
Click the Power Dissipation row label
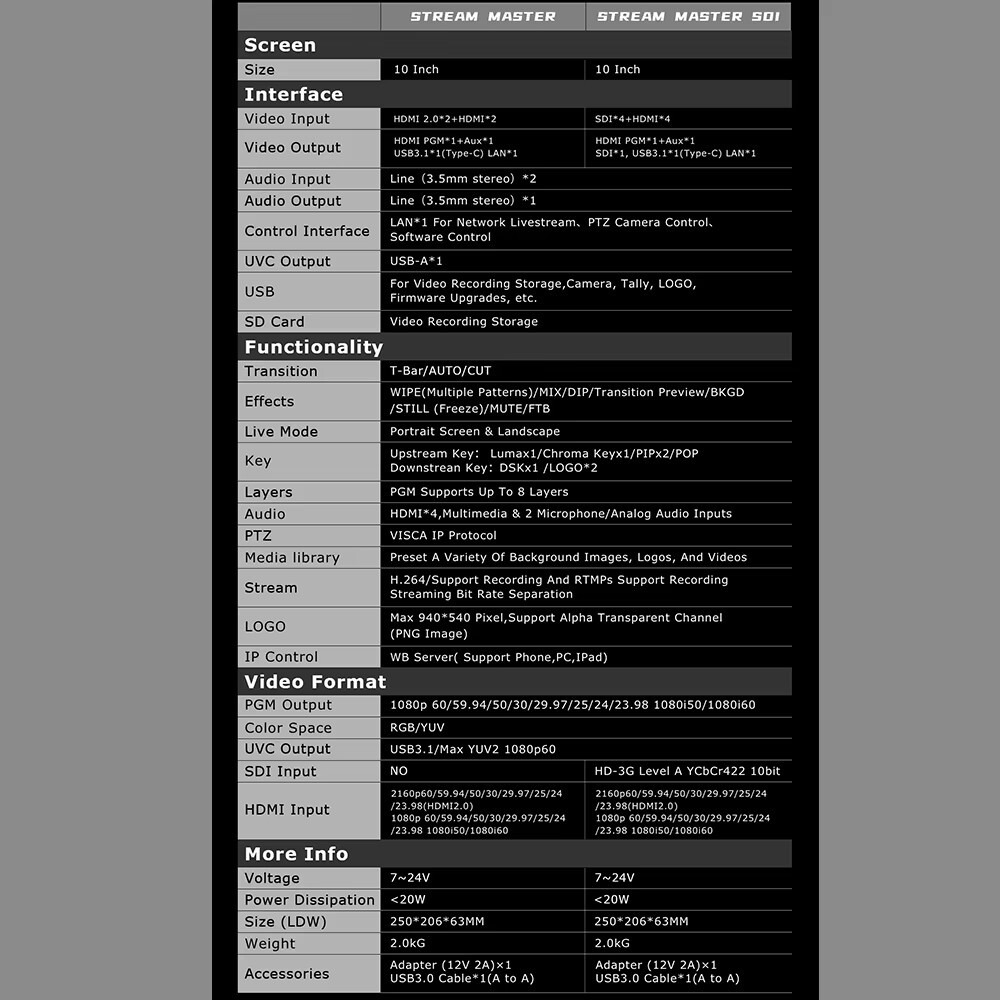click(x=309, y=900)
